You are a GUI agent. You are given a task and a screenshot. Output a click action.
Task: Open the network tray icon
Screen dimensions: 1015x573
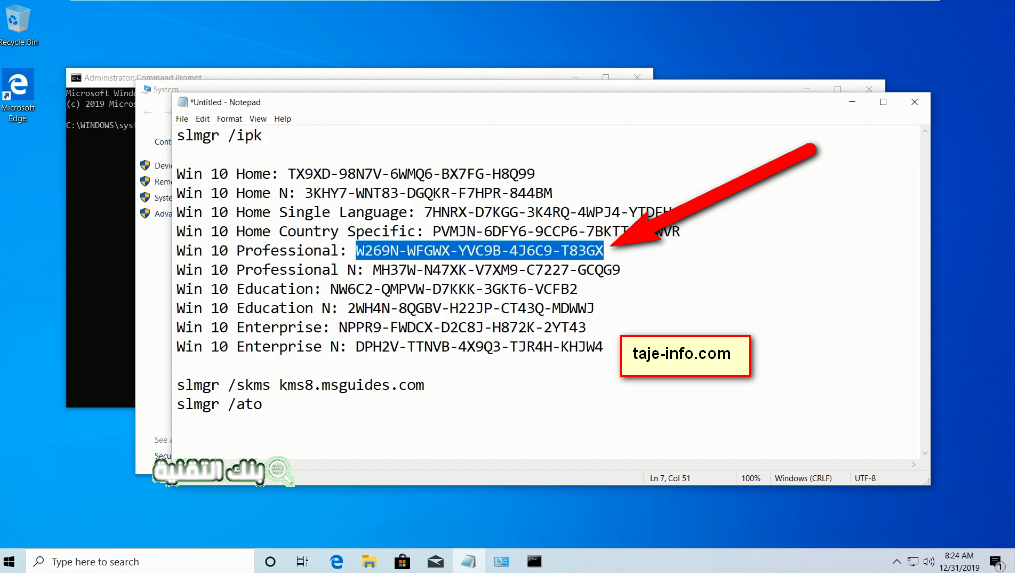click(x=913, y=561)
